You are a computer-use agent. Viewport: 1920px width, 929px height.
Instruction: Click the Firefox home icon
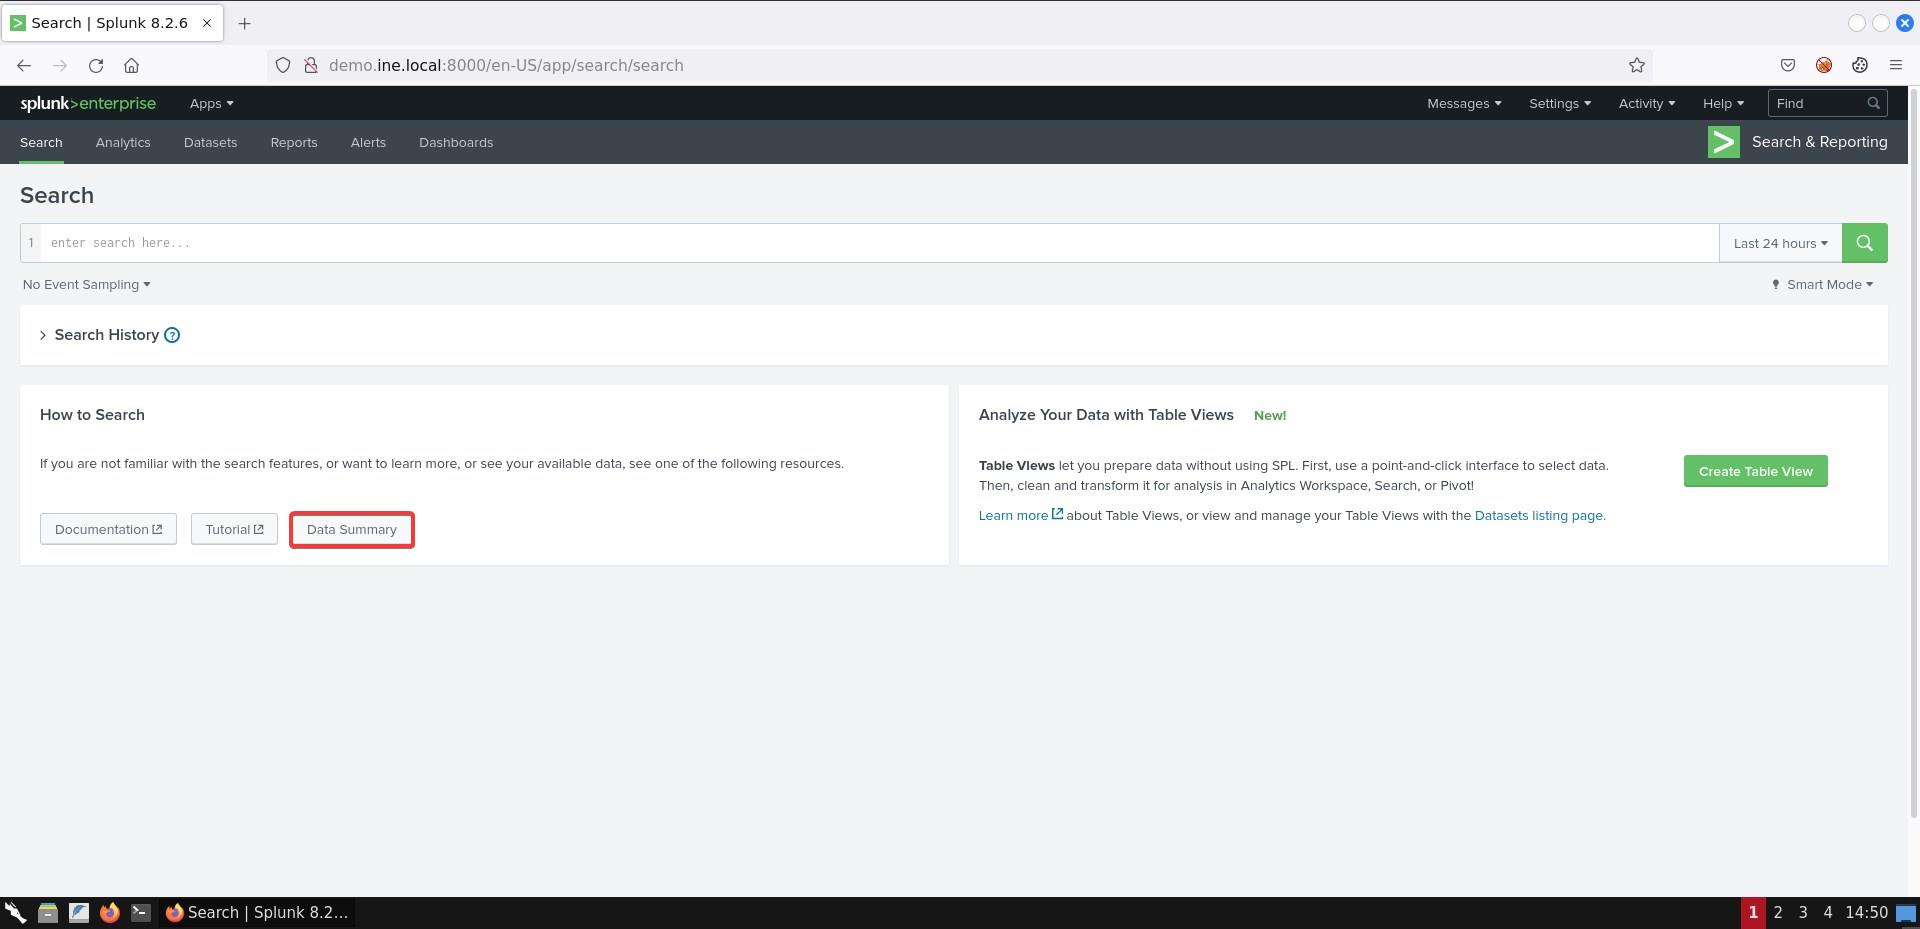pos(131,65)
